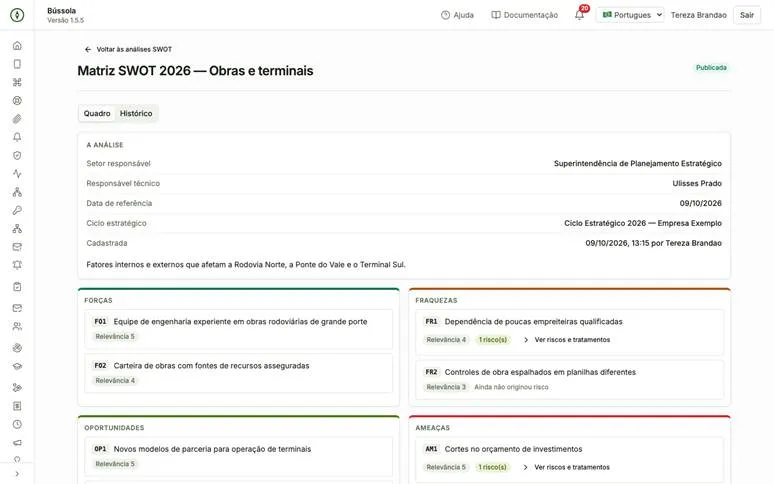The width and height of the screenshot is (774, 484).
Task: Select card FO2 Carteira de obras
Action: 238,373
